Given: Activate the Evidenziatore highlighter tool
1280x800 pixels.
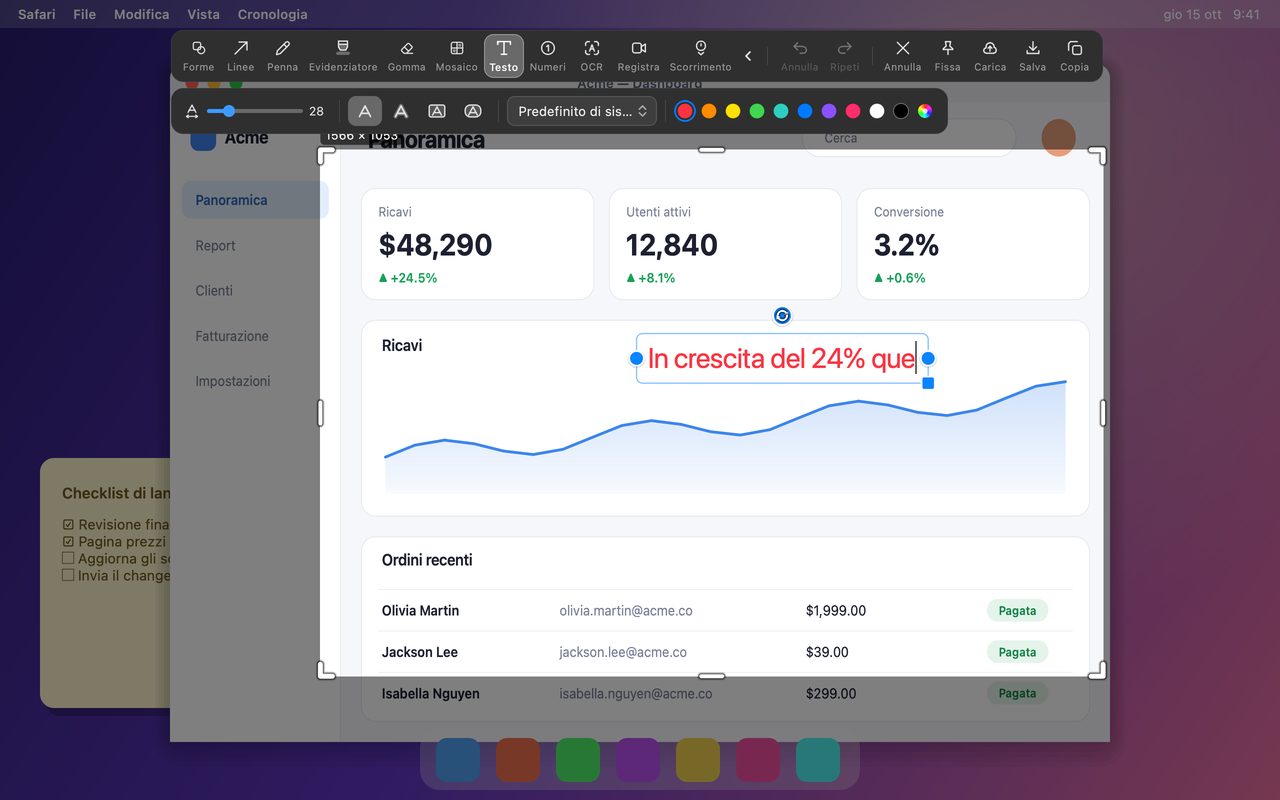Looking at the screenshot, I should (343, 56).
